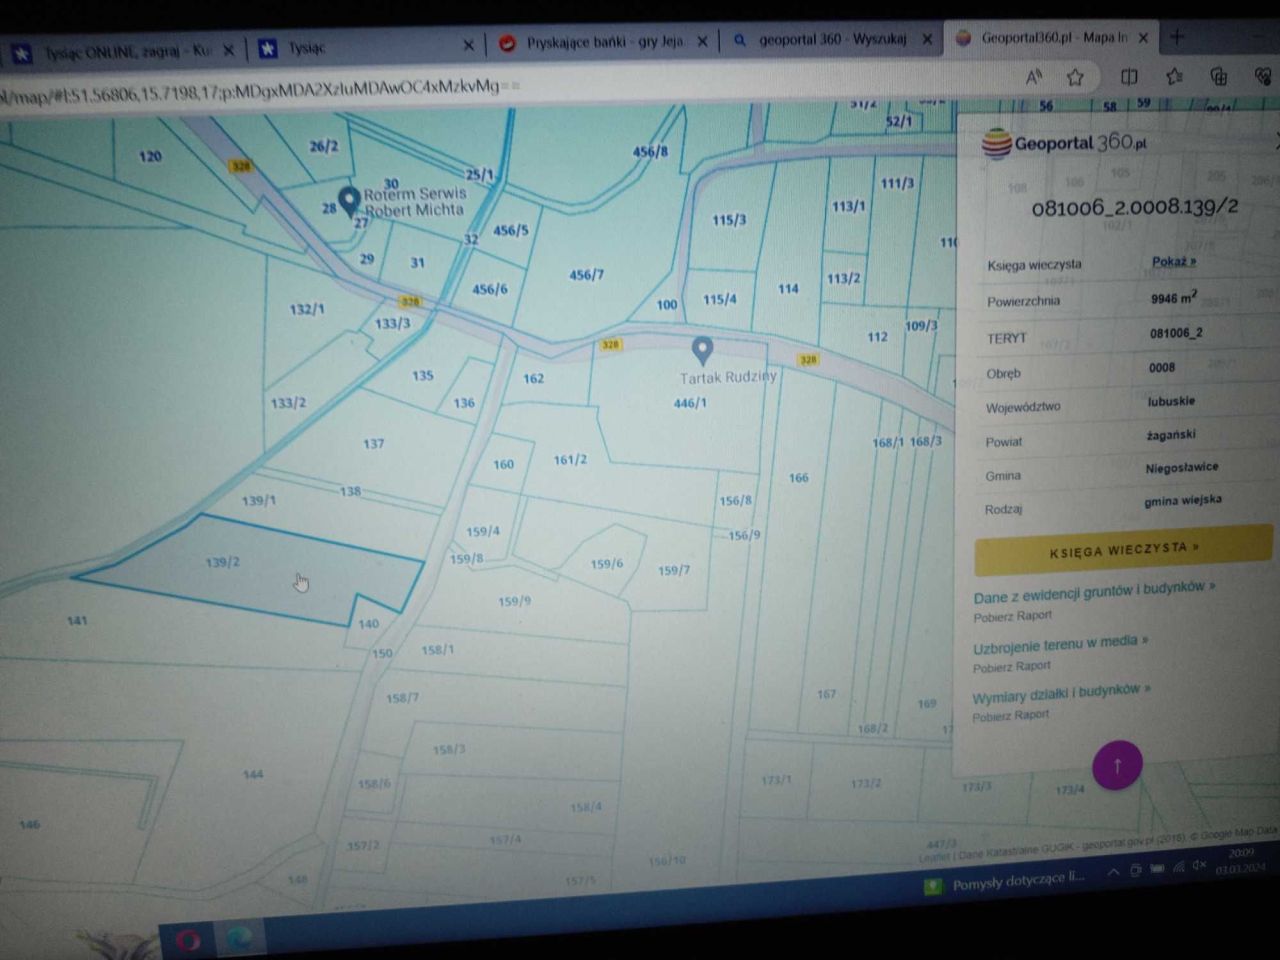
Task: Open Dane z ewidencji gruntów i budynków link
Action: click(x=1094, y=593)
